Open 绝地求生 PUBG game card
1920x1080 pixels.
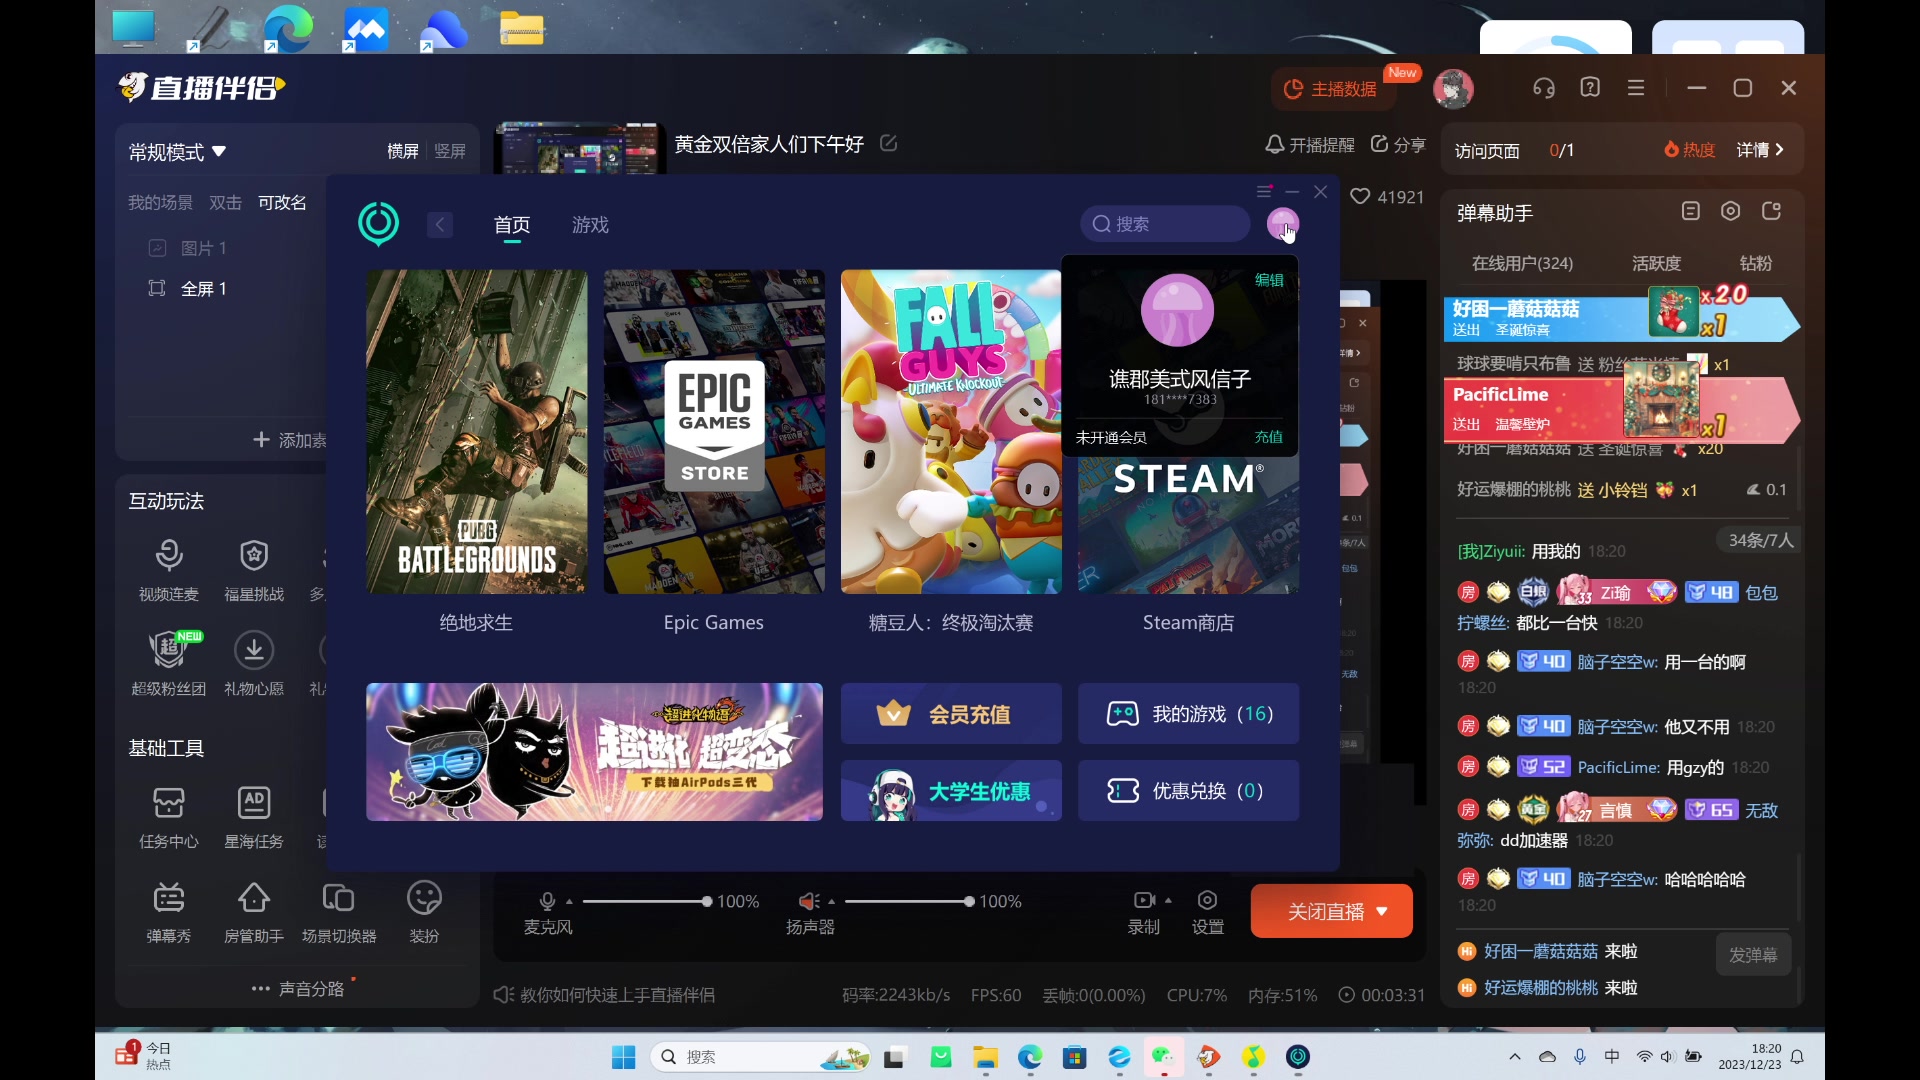[476, 432]
